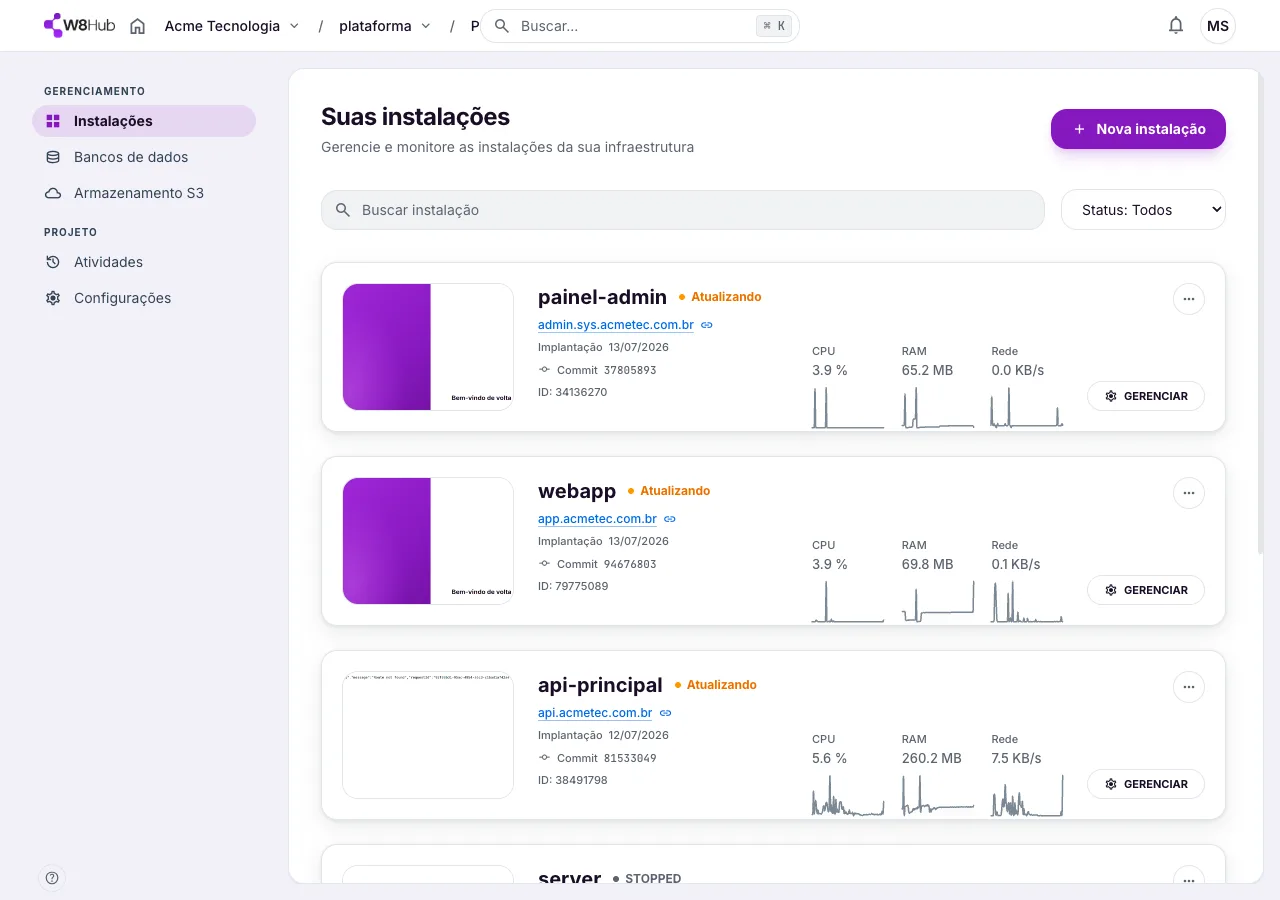Image resolution: width=1280 pixels, height=900 pixels.
Task: Click Nova instalação button
Action: click(1138, 129)
